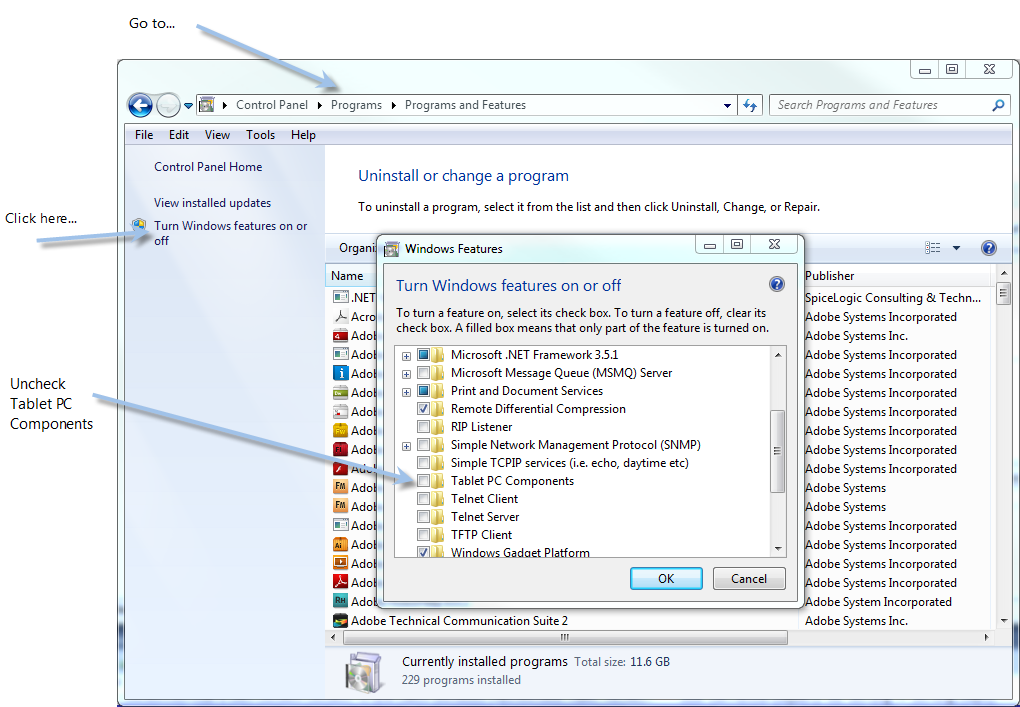Click the features list vertical scrollbar thumb

(x=777, y=451)
